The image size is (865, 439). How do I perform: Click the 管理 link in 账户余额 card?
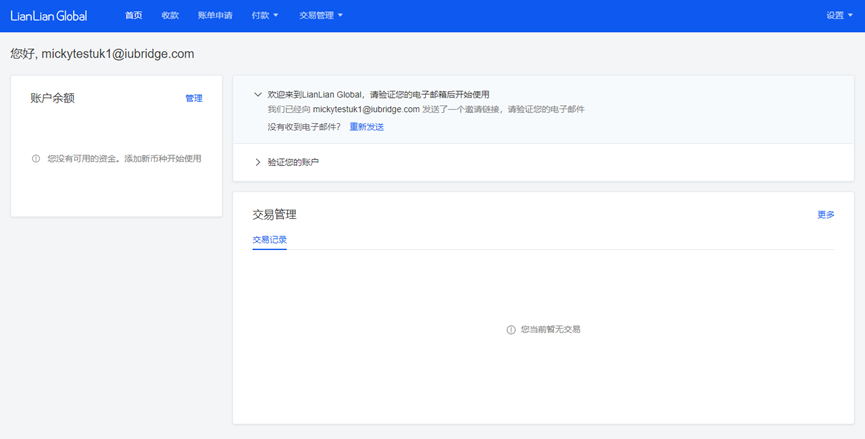tap(194, 98)
